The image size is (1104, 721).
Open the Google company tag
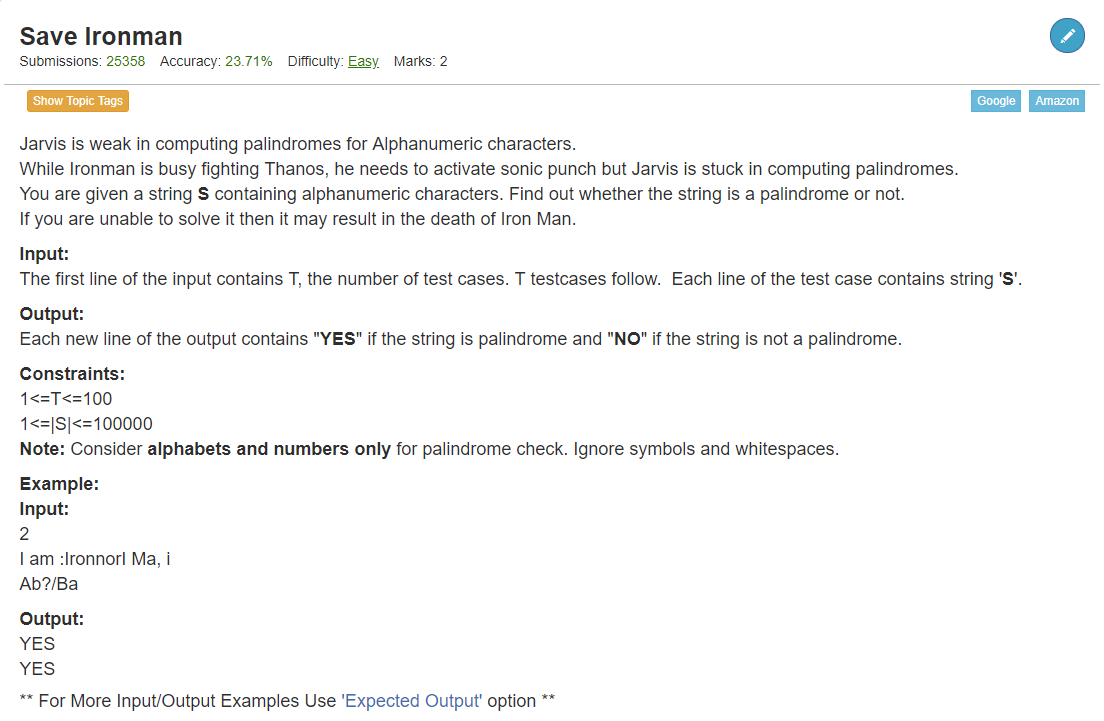click(x=996, y=101)
